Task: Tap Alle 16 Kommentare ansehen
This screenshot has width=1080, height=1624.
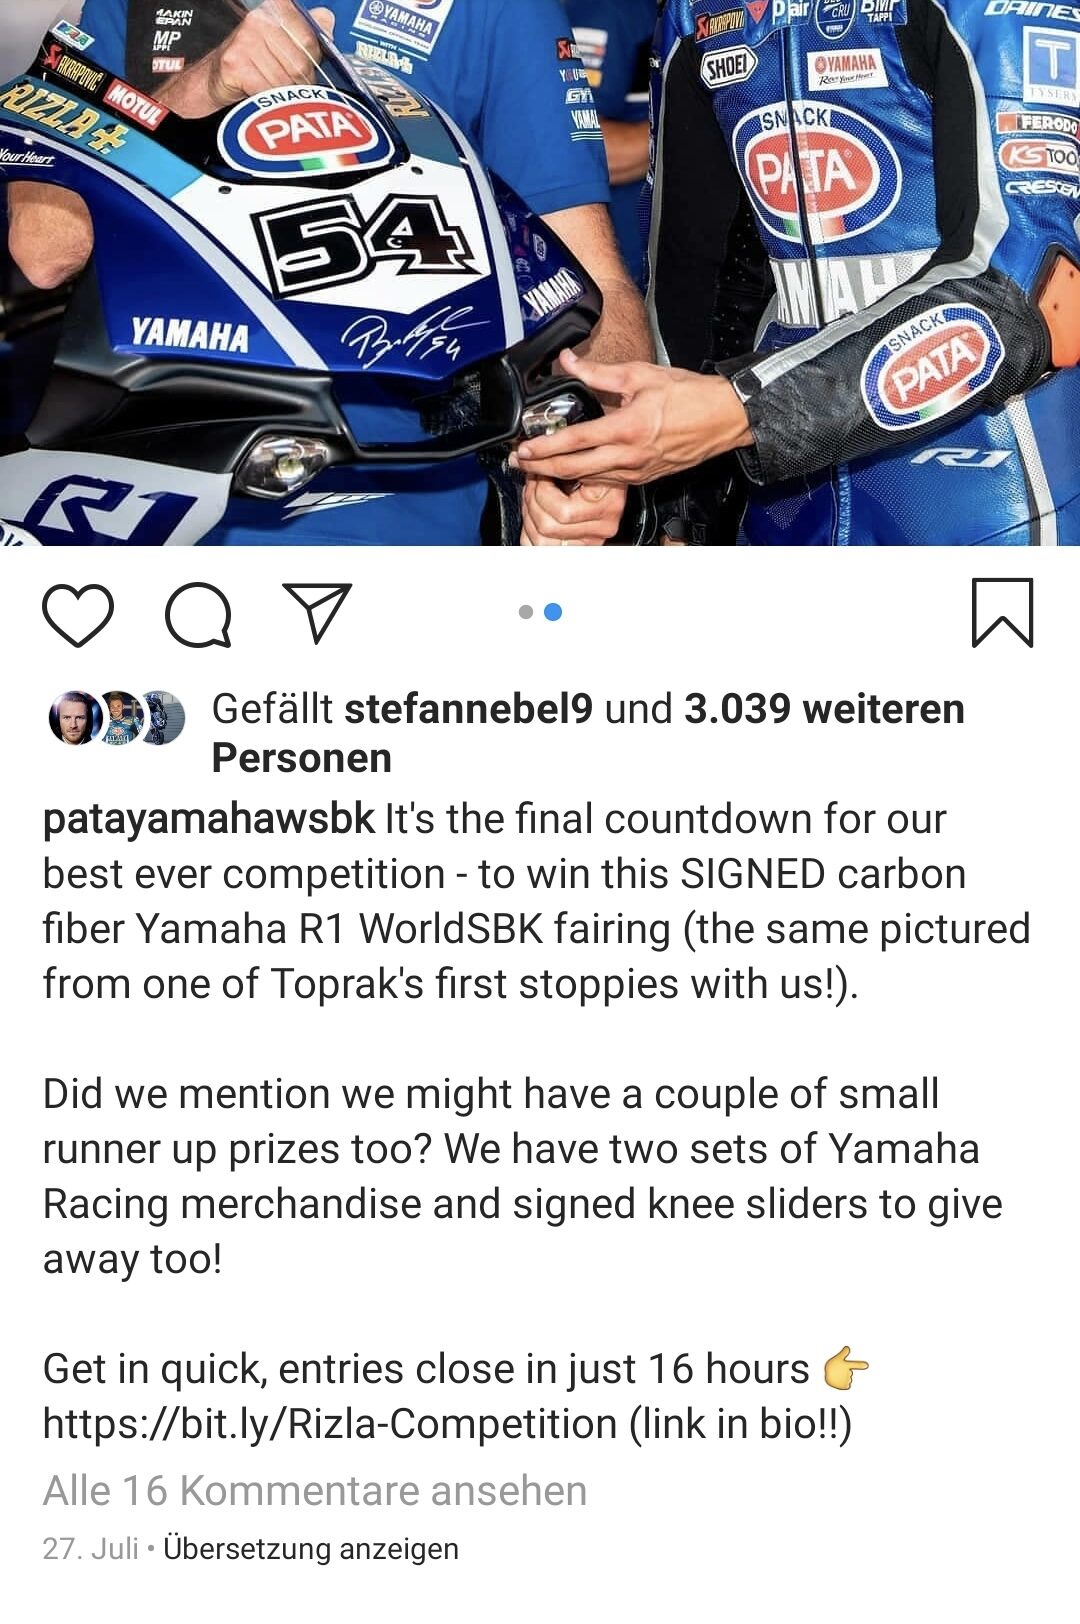Action: (x=315, y=1491)
